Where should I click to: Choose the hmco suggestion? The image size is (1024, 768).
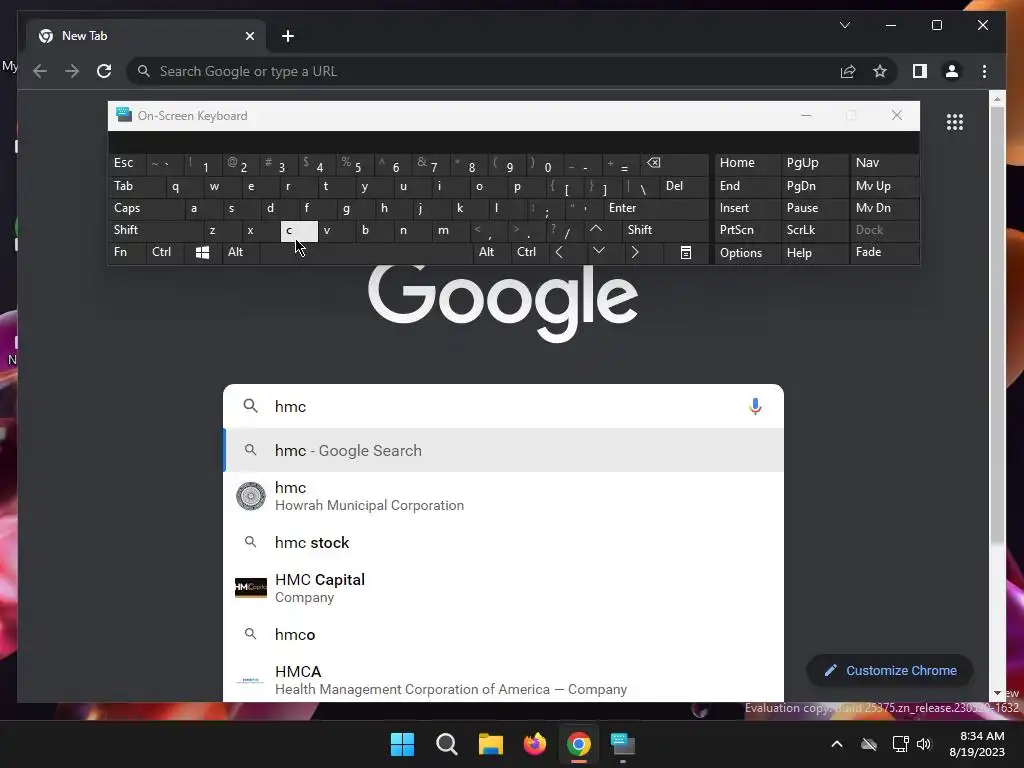504,635
